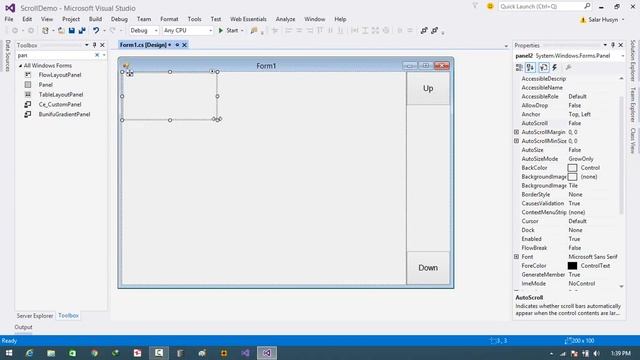Show Events with the lightning bolt icon

(555, 67)
